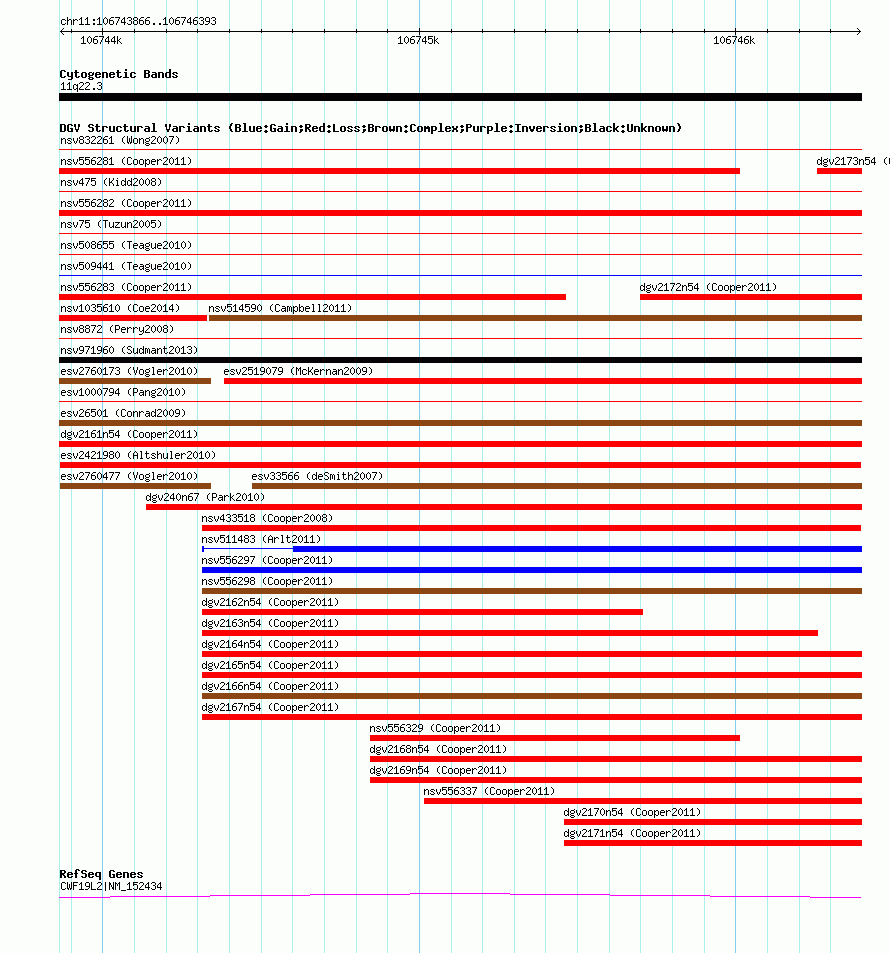Click the dgv2169n54 (Cooper2011) label

[438, 771]
